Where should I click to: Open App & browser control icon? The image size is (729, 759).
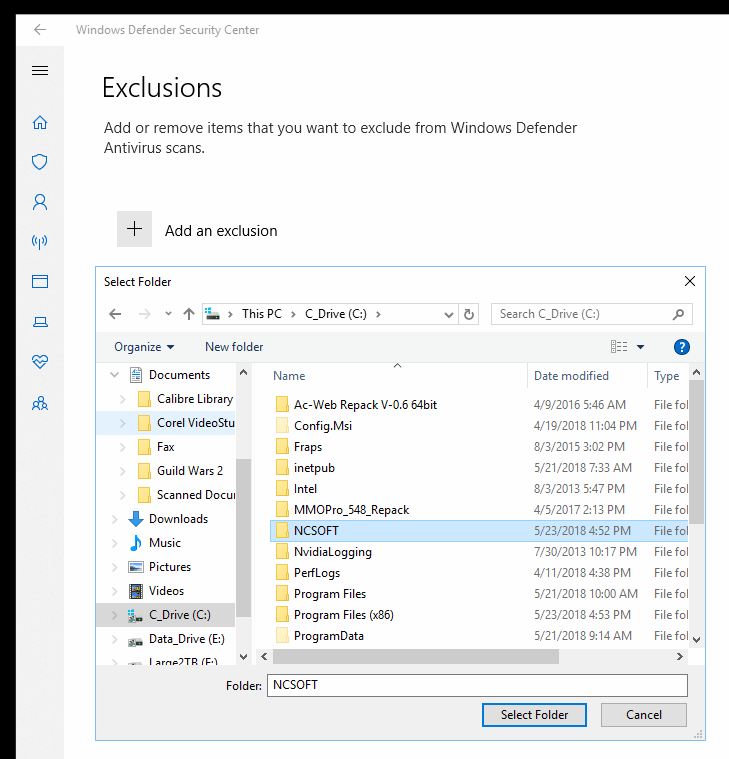click(40, 282)
